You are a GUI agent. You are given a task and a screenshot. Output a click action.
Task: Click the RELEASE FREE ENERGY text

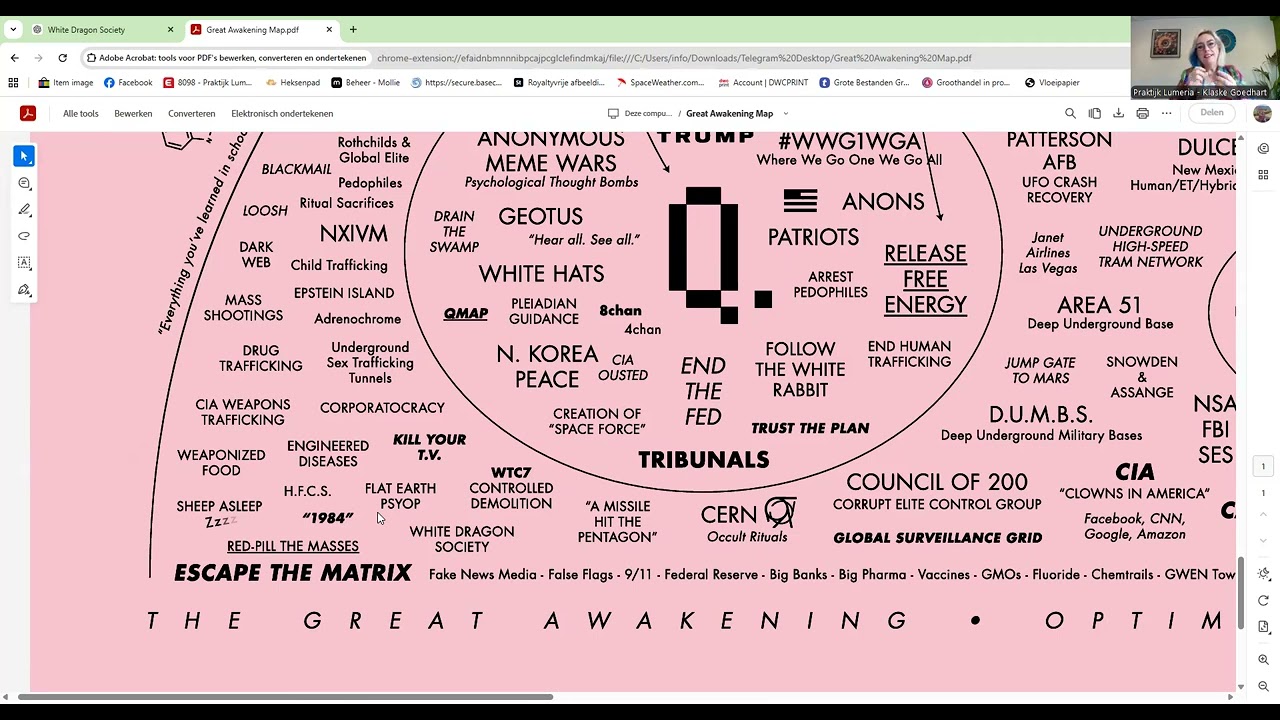[x=925, y=279]
